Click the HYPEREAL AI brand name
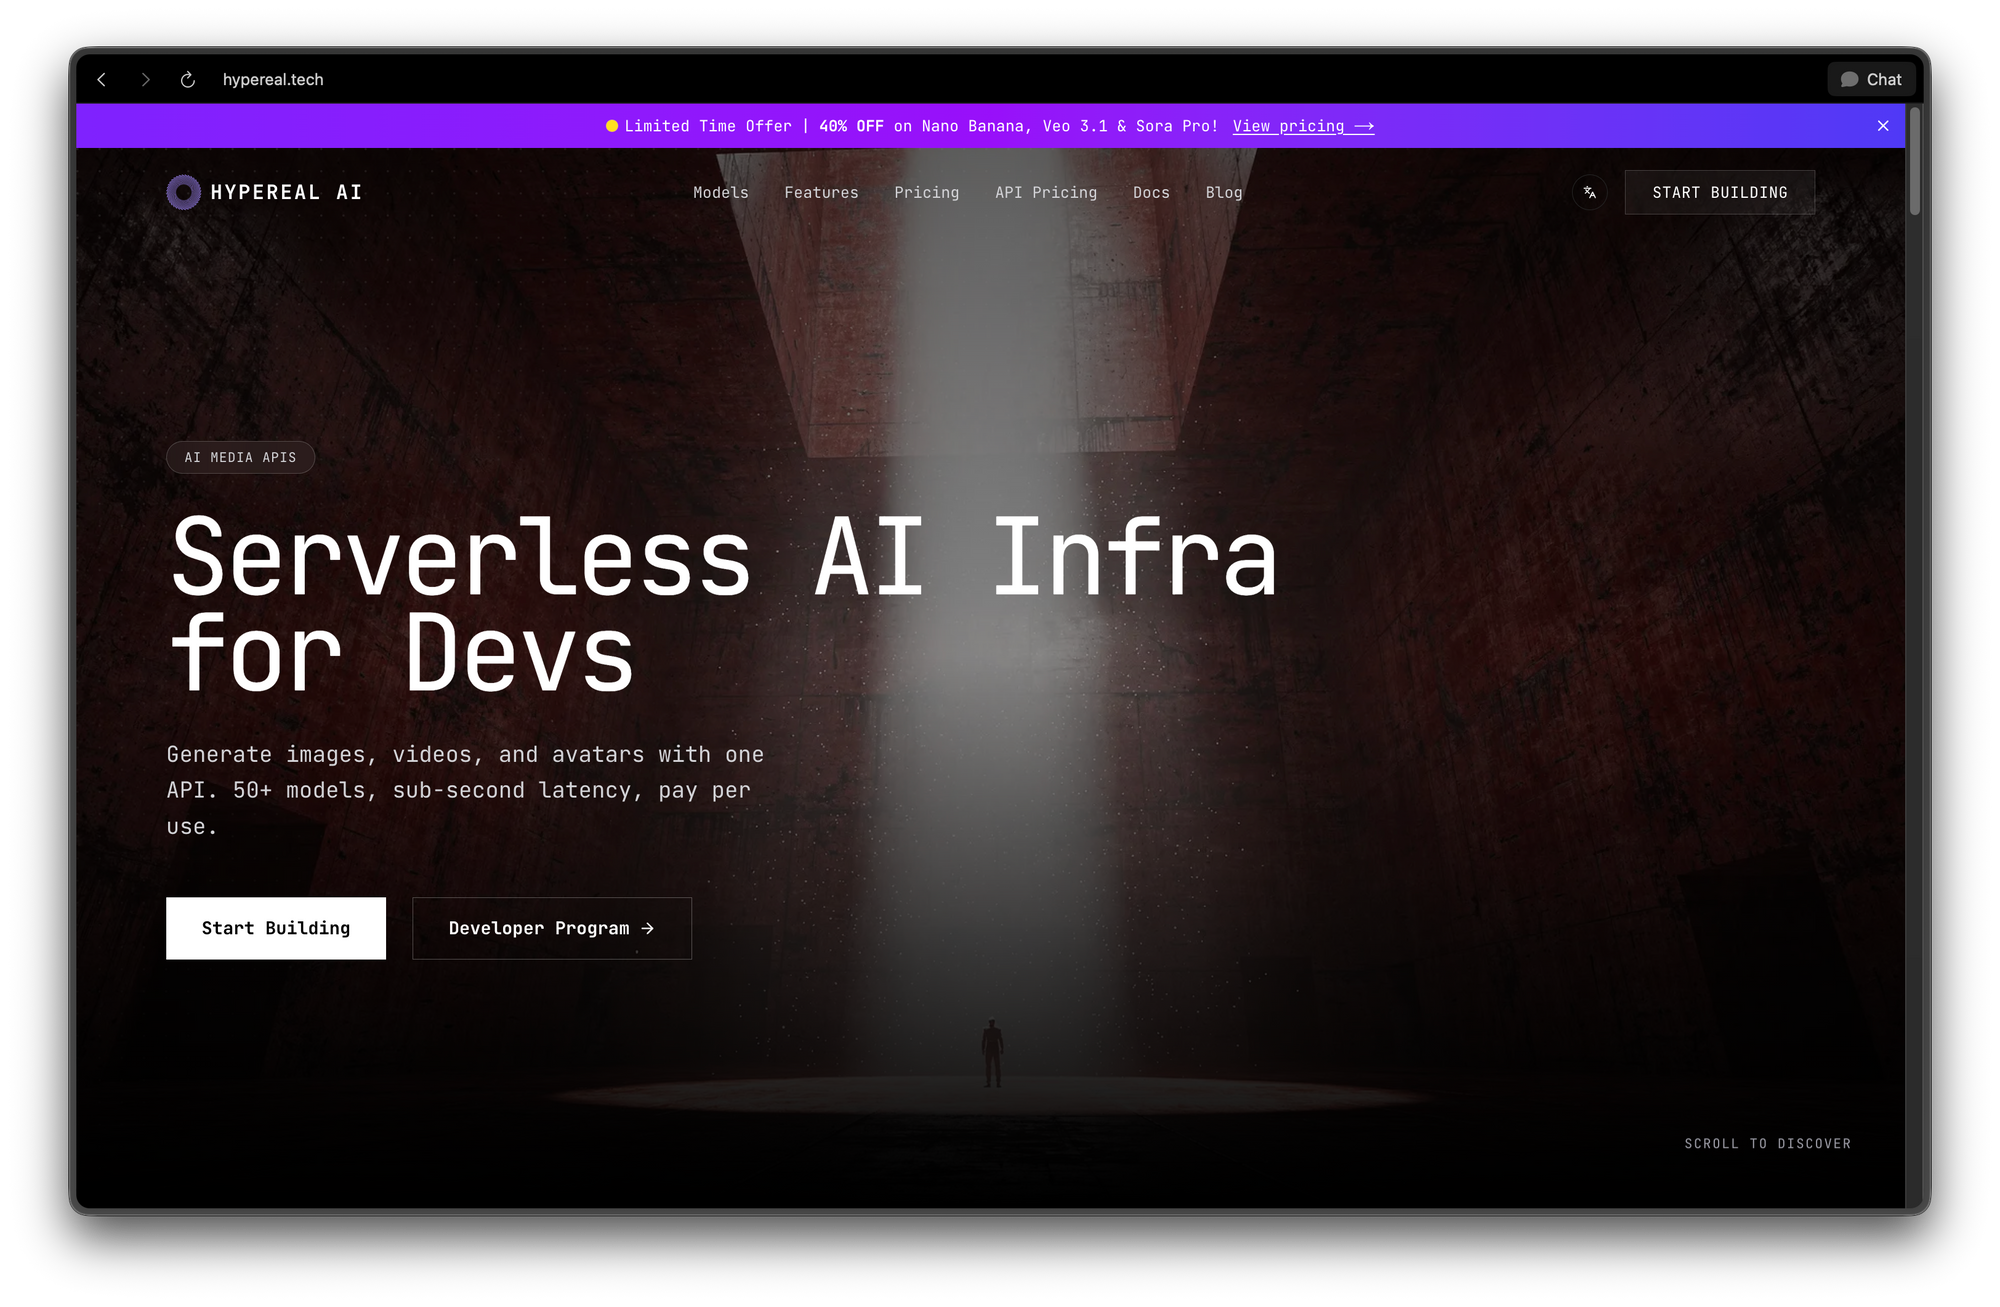Image resolution: width=2000 pixels, height=1307 pixels. pos(286,192)
